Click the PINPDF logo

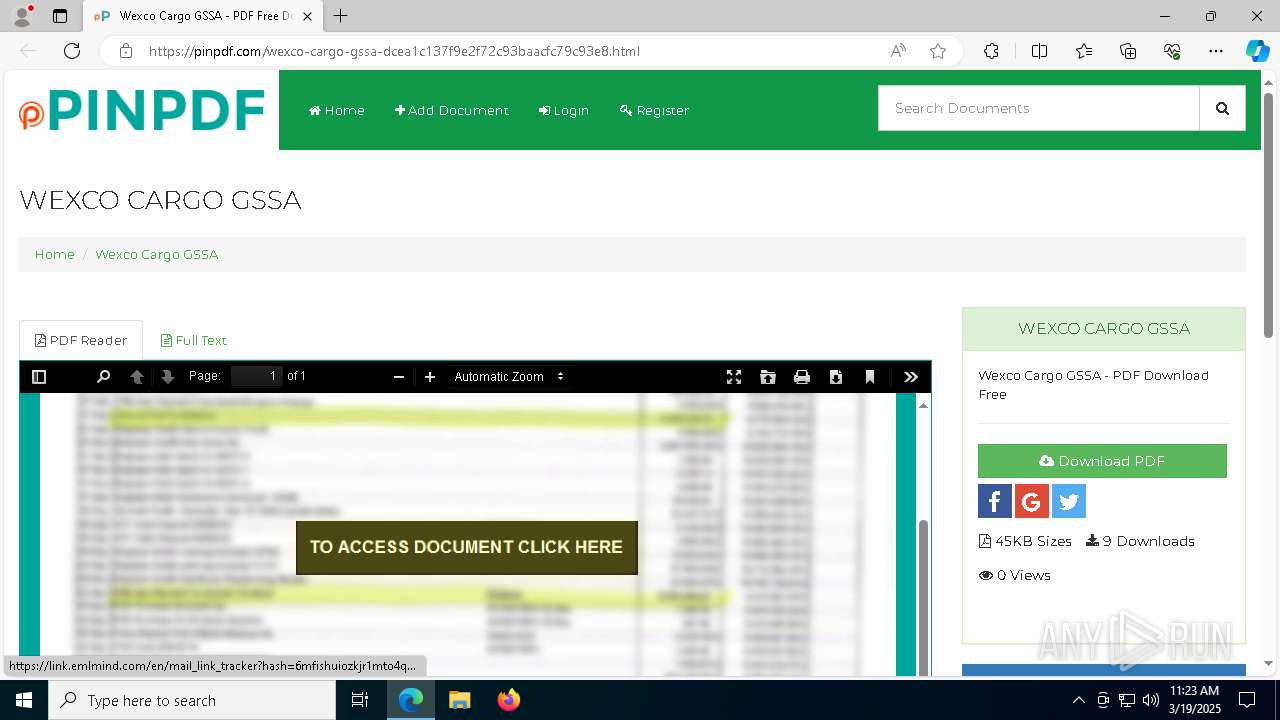click(x=141, y=110)
